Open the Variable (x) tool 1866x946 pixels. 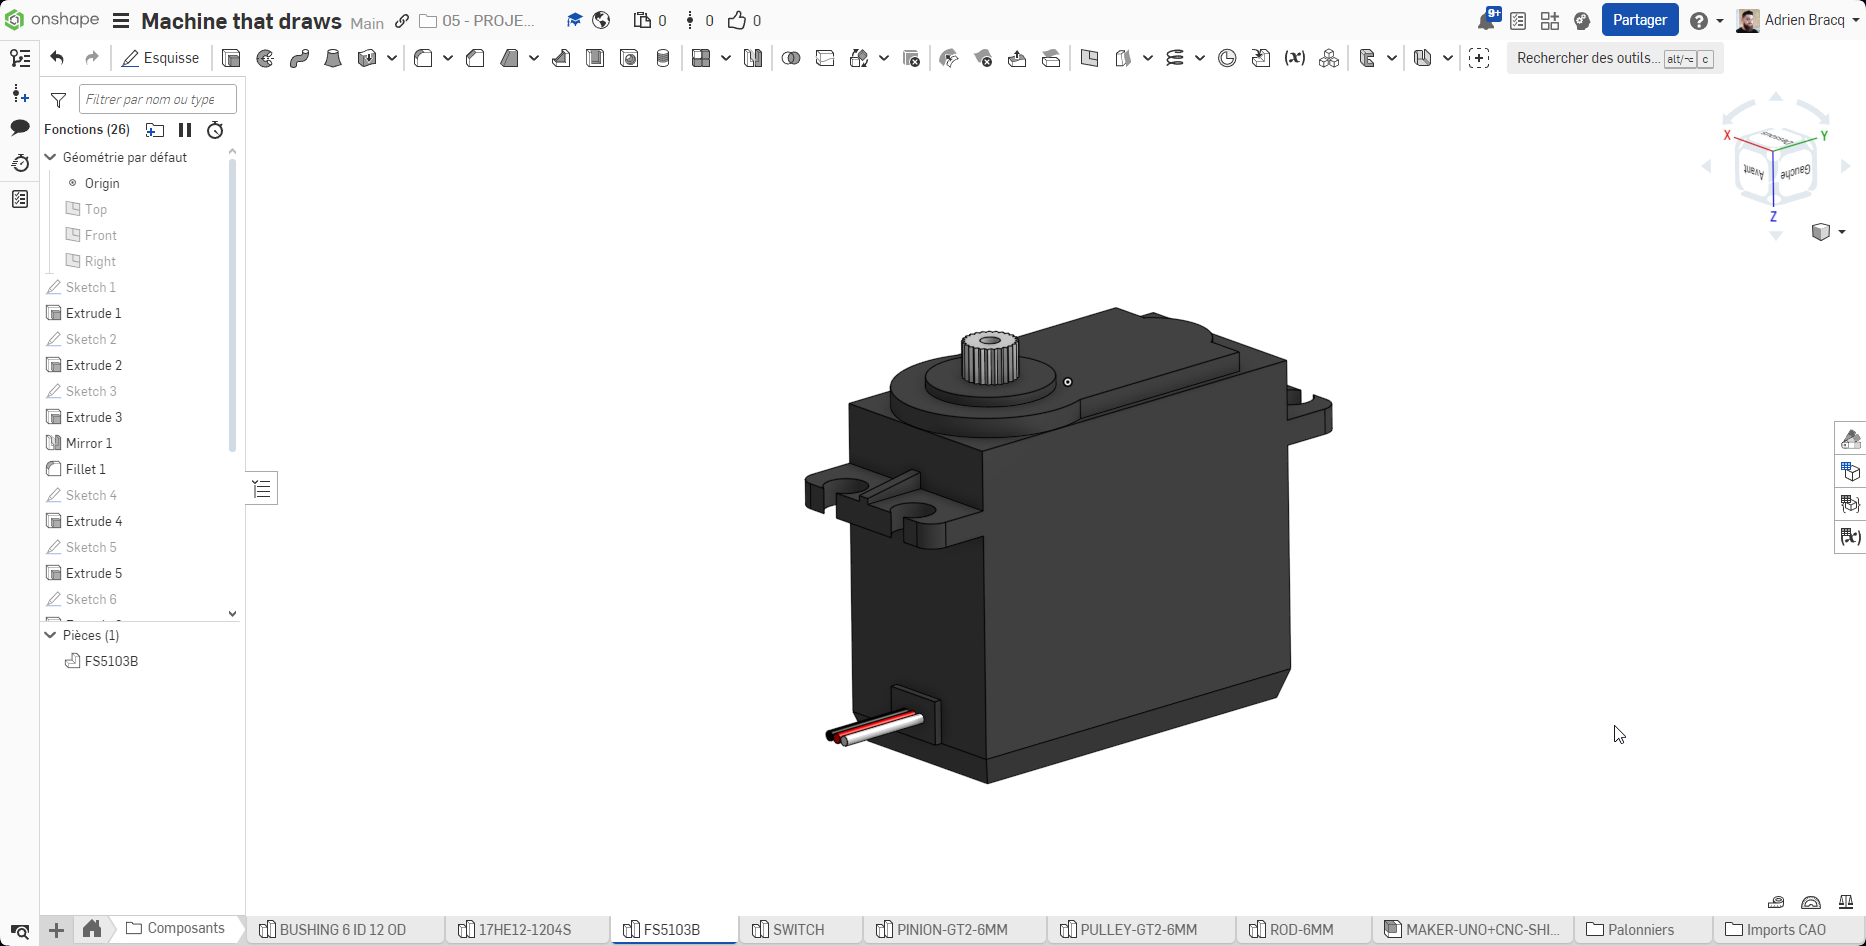click(x=1295, y=58)
